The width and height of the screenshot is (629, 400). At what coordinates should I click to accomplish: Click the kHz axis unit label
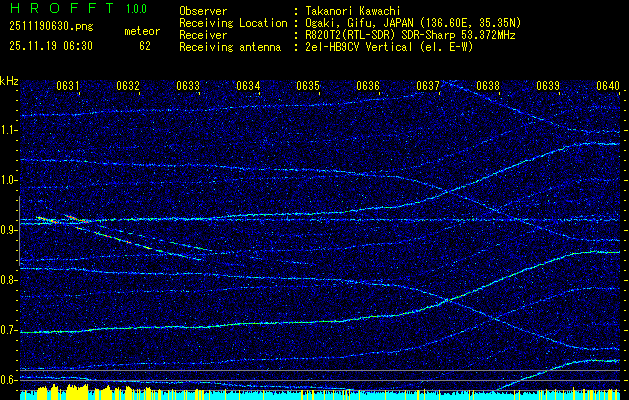pyautogui.click(x=9, y=81)
